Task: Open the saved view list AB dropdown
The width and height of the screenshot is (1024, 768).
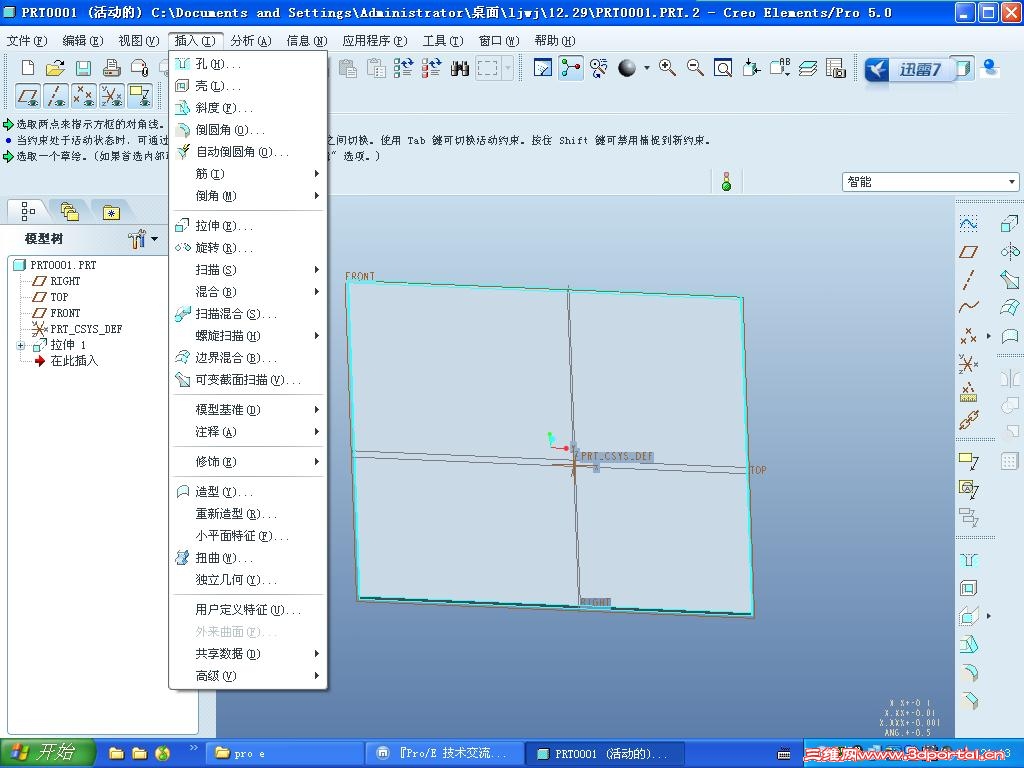Action: [780, 68]
